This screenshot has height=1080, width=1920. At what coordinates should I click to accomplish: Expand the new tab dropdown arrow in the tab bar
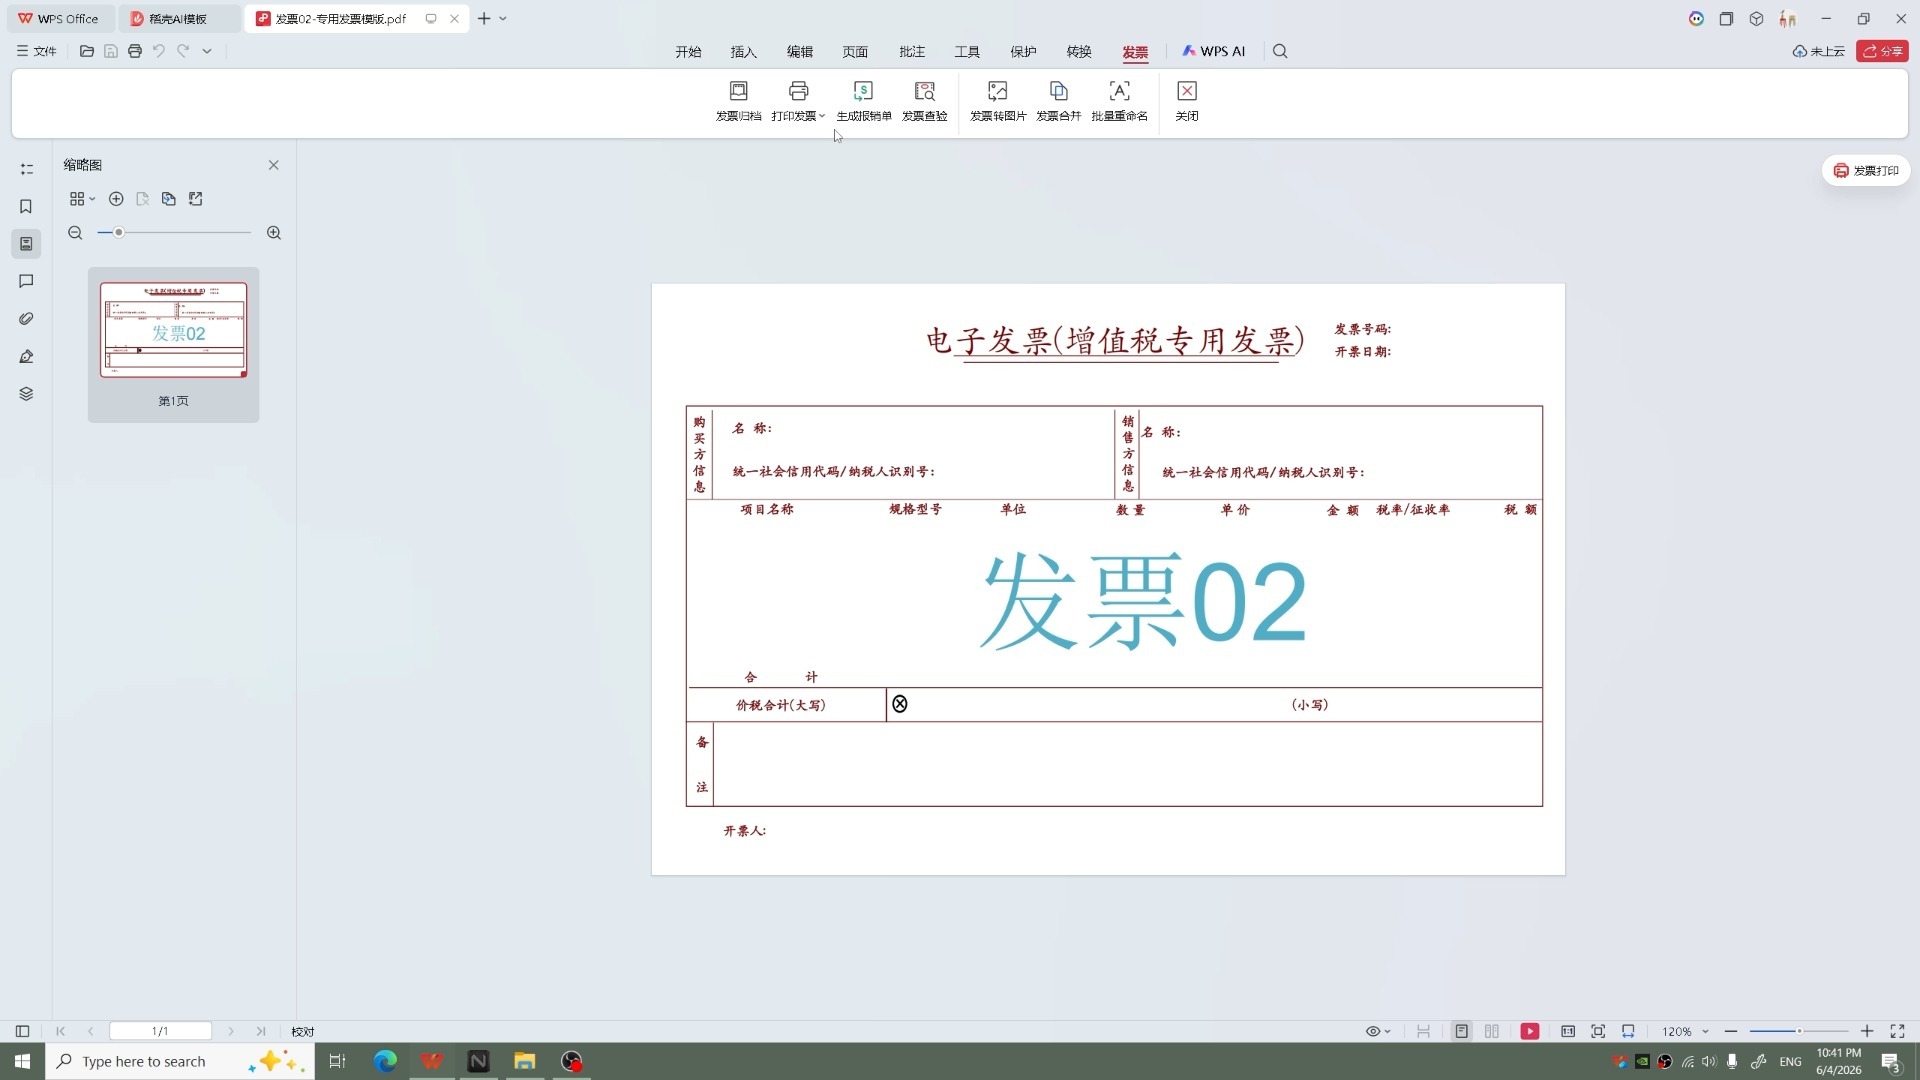pos(503,18)
